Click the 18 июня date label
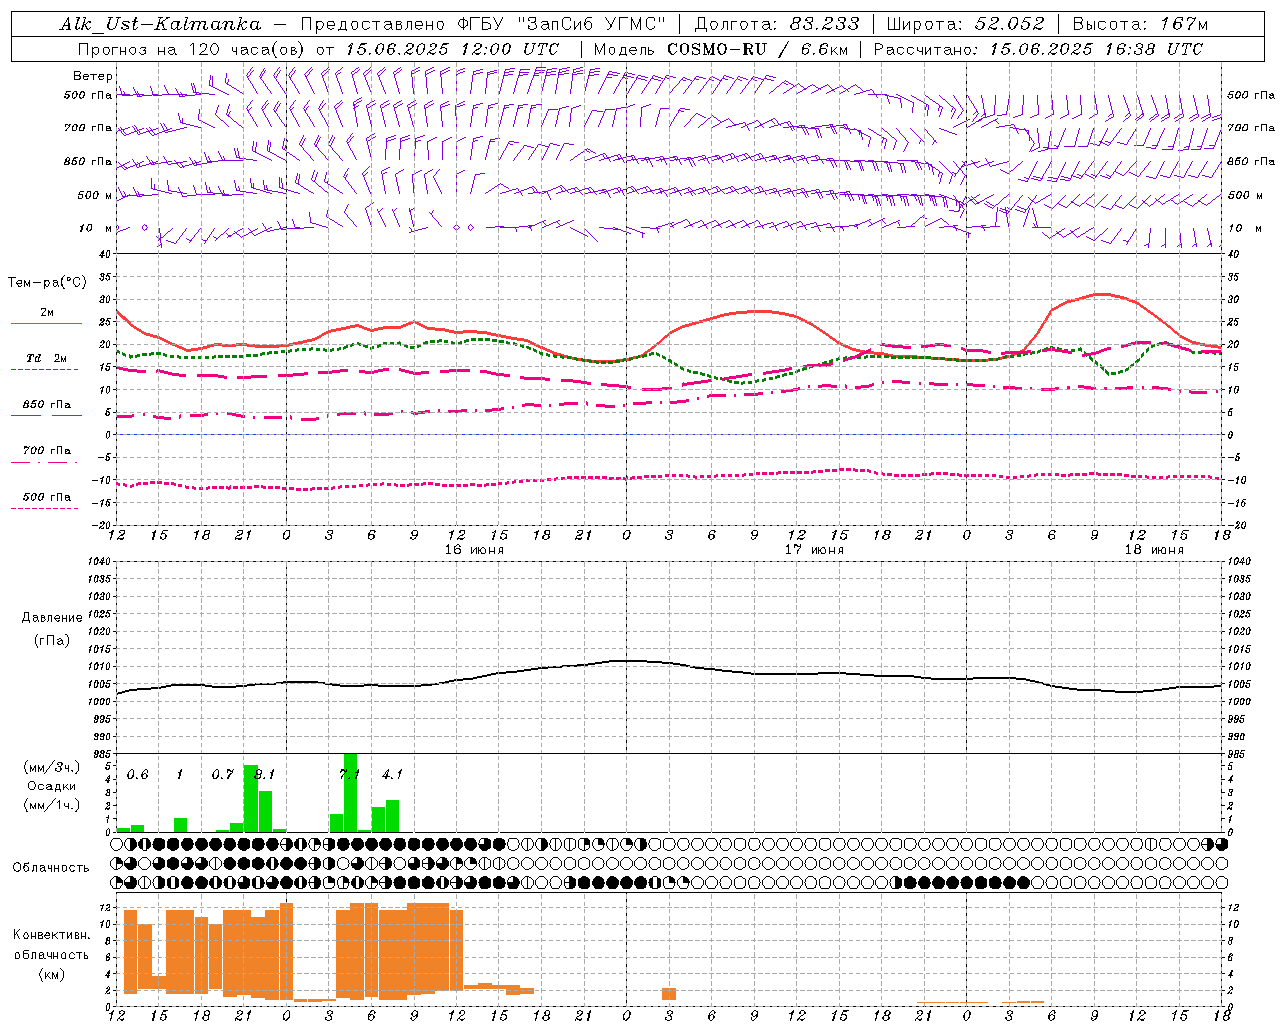1280x1024 pixels. 1154,550
